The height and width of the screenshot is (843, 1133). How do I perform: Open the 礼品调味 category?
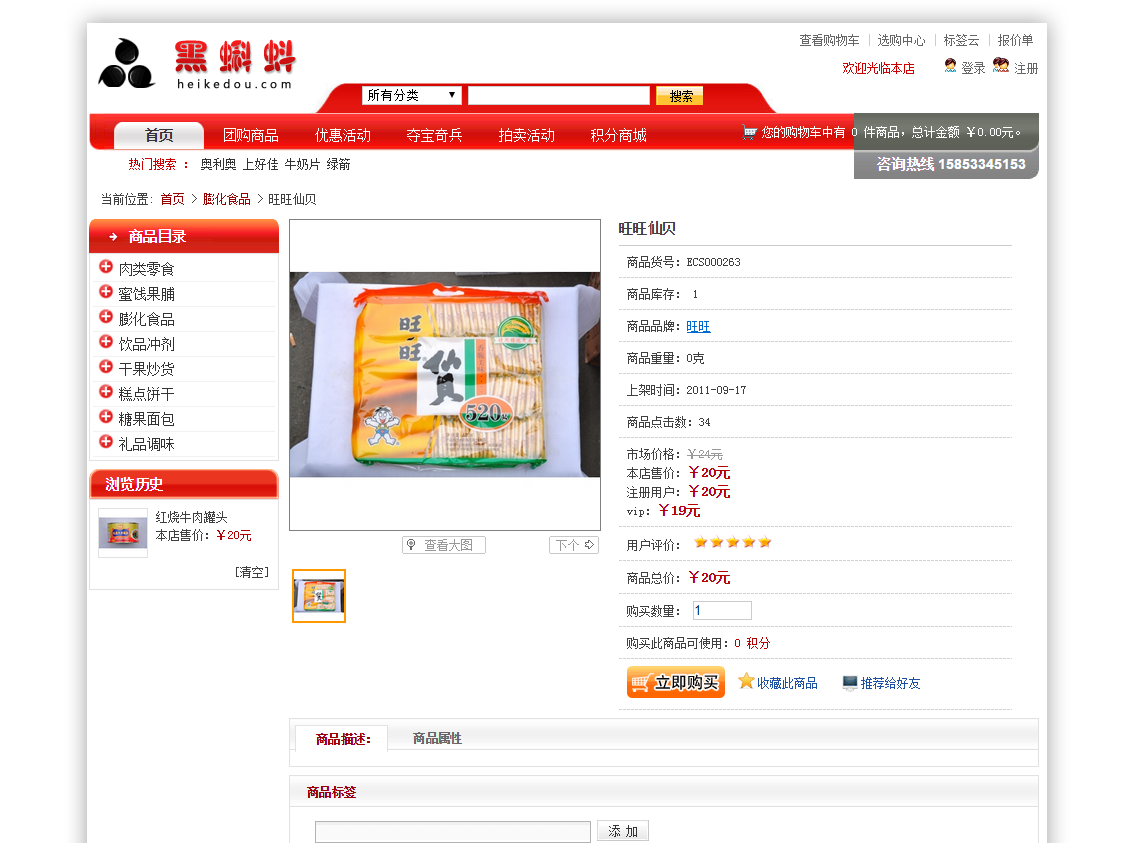click(x=147, y=444)
